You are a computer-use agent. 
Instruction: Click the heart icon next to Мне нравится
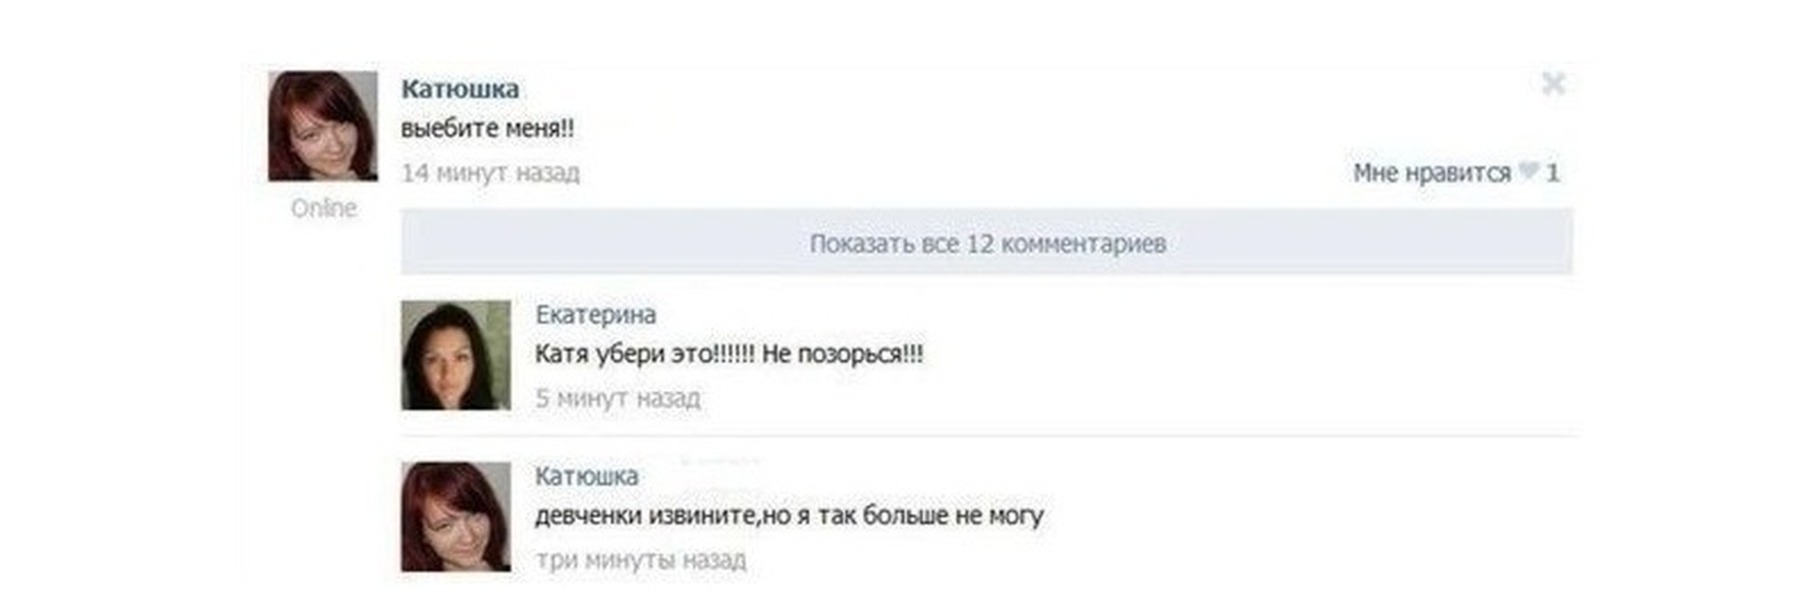coord(1528,171)
